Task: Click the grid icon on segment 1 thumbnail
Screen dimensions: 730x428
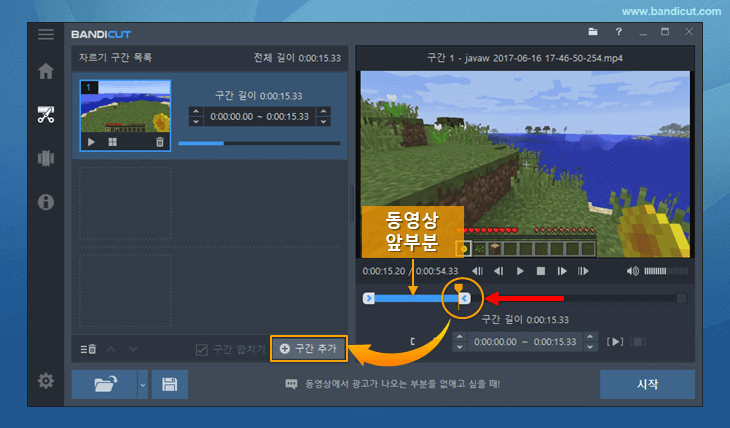Action: pyautogui.click(x=112, y=142)
